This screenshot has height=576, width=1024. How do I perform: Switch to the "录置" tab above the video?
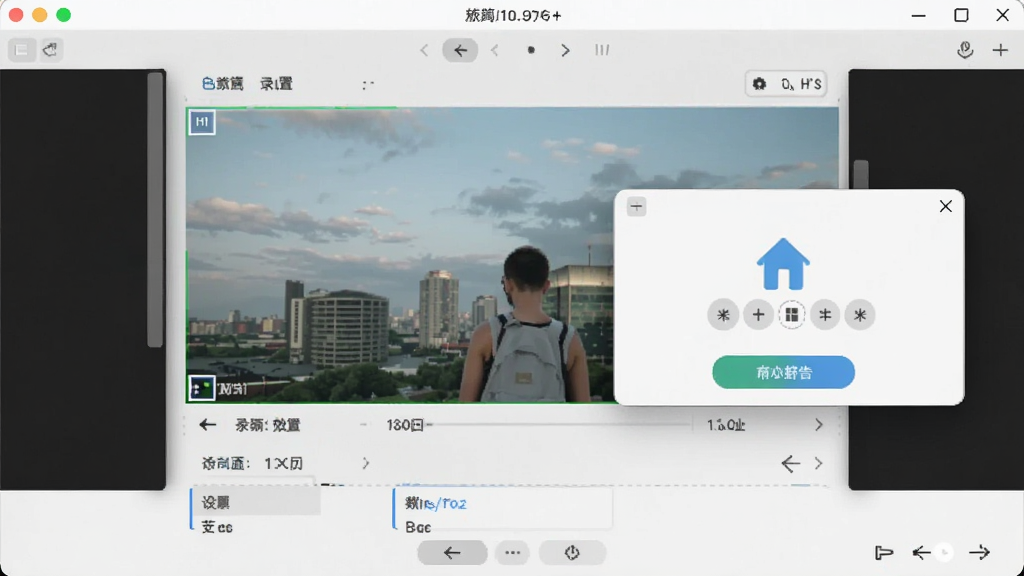coord(276,84)
